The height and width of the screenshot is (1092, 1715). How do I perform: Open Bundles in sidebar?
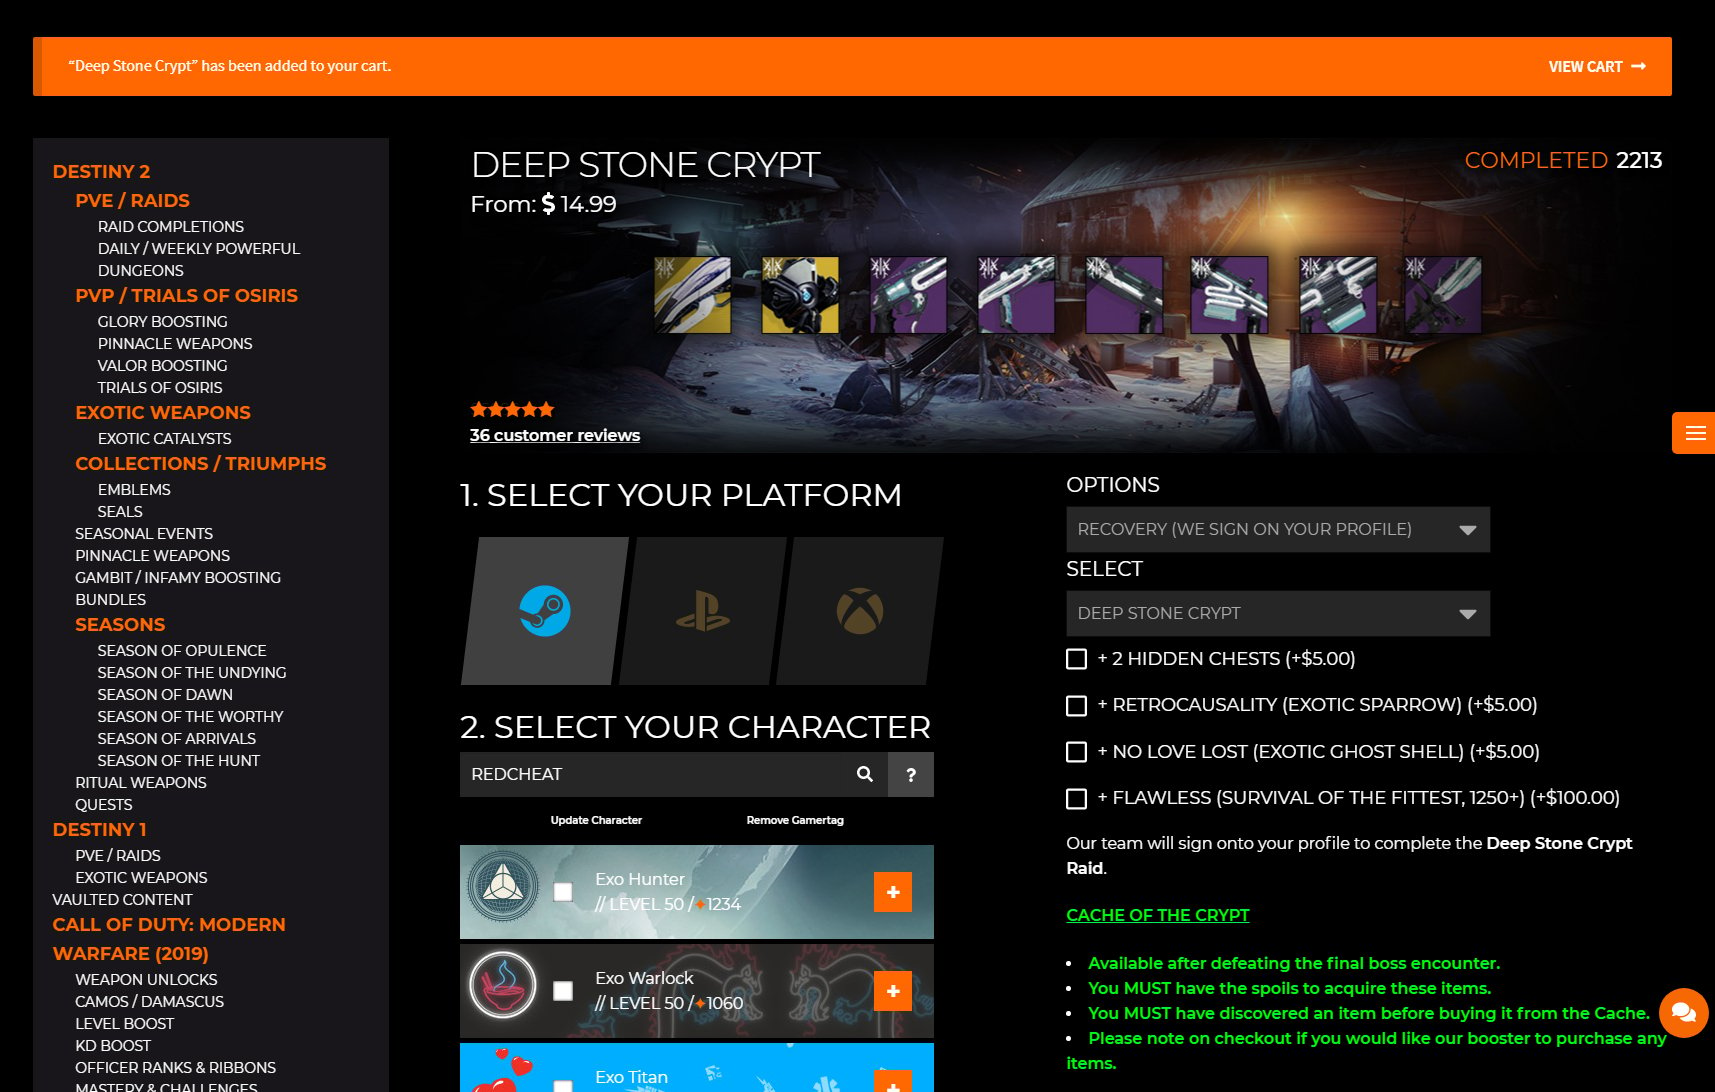point(110,600)
